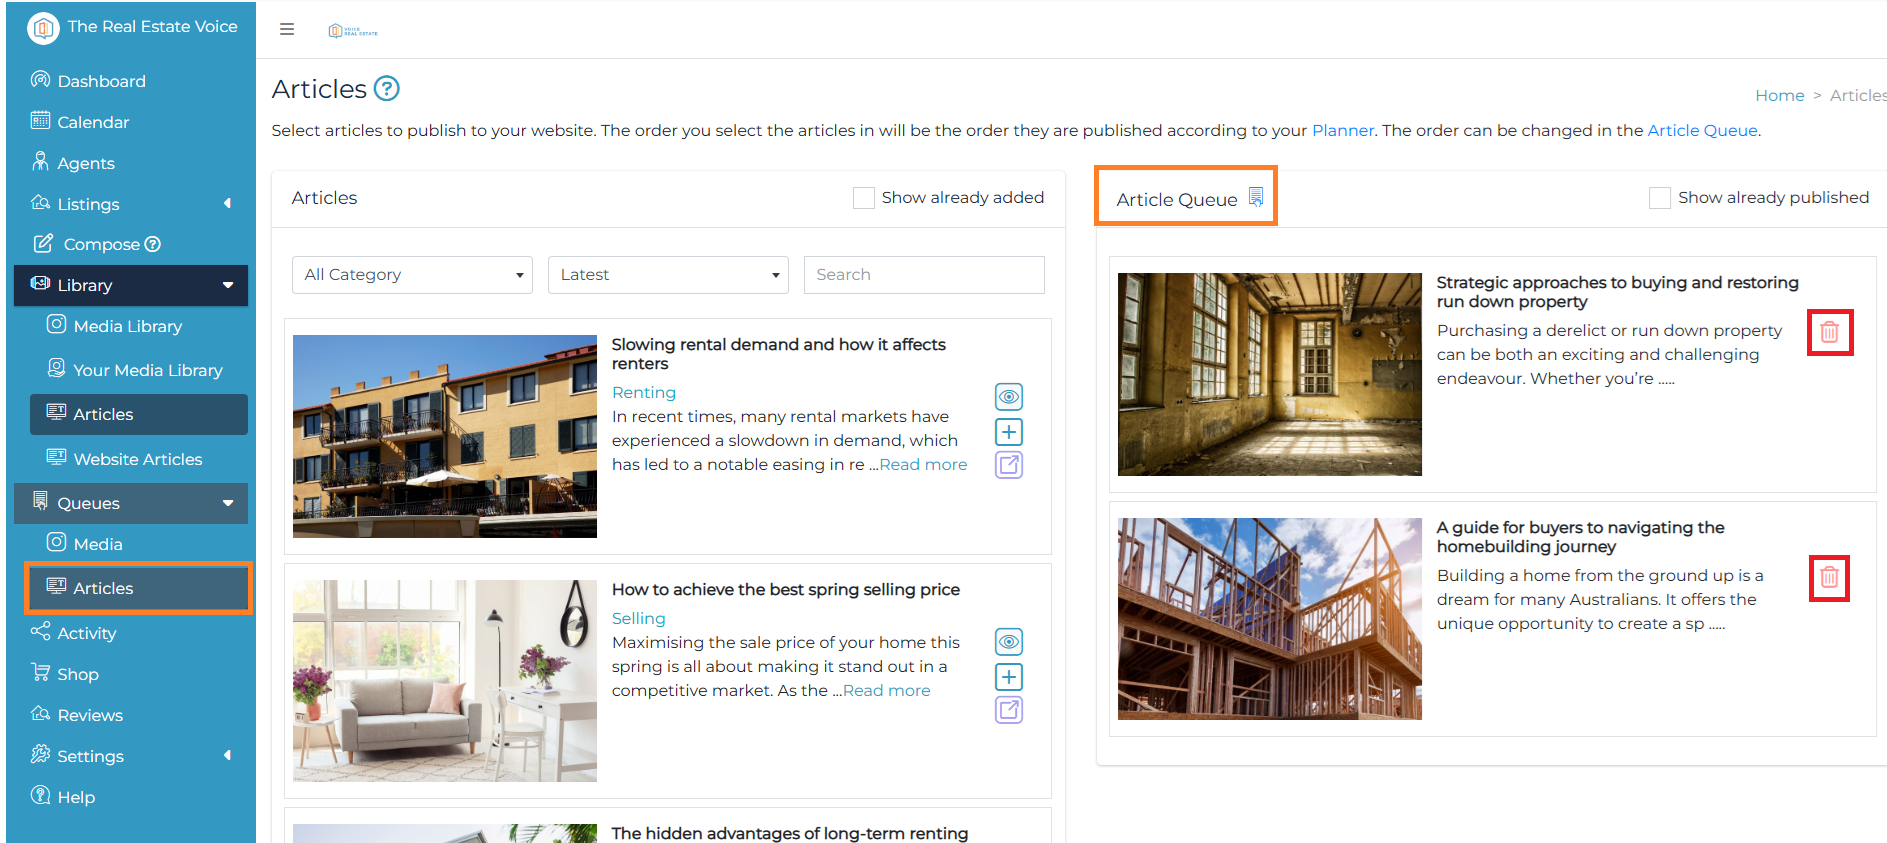Screen dimensions: 1887x843
Task: Toggle the hamburger menu icon
Action: 287,29
